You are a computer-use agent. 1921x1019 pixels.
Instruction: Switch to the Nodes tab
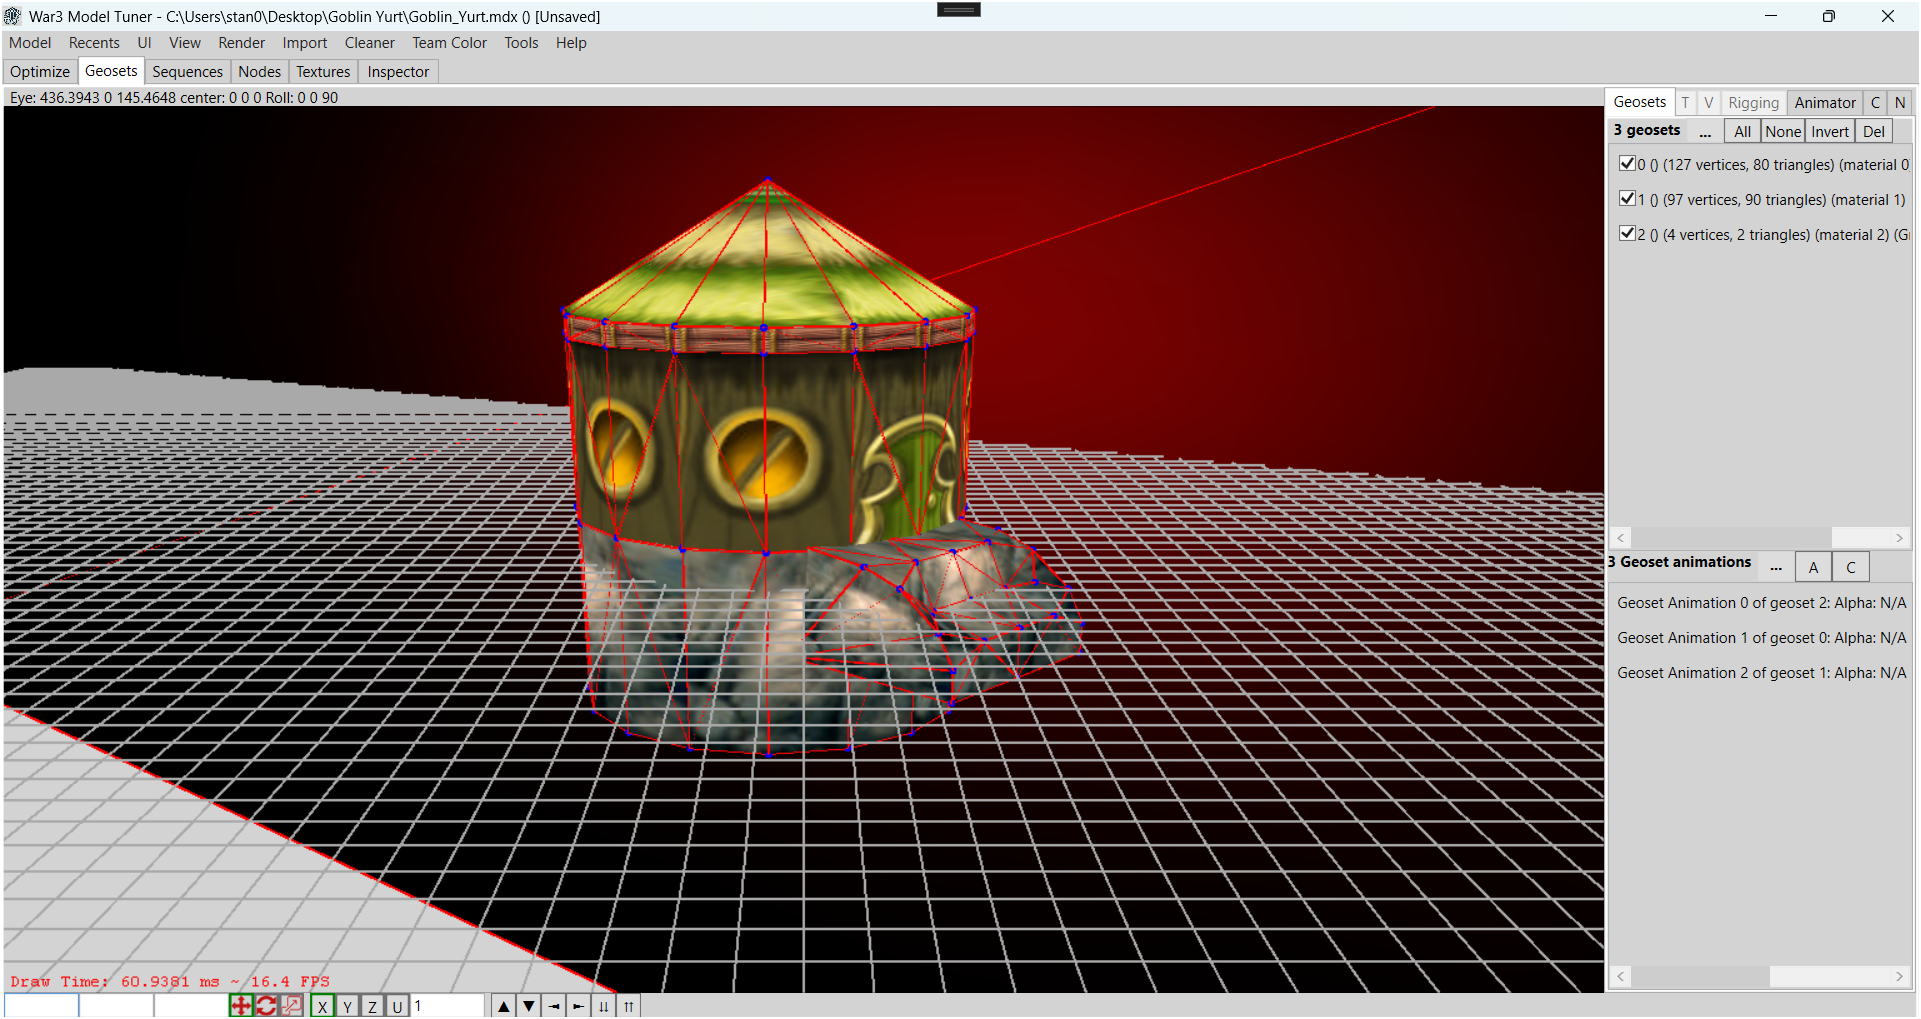[x=260, y=72]
